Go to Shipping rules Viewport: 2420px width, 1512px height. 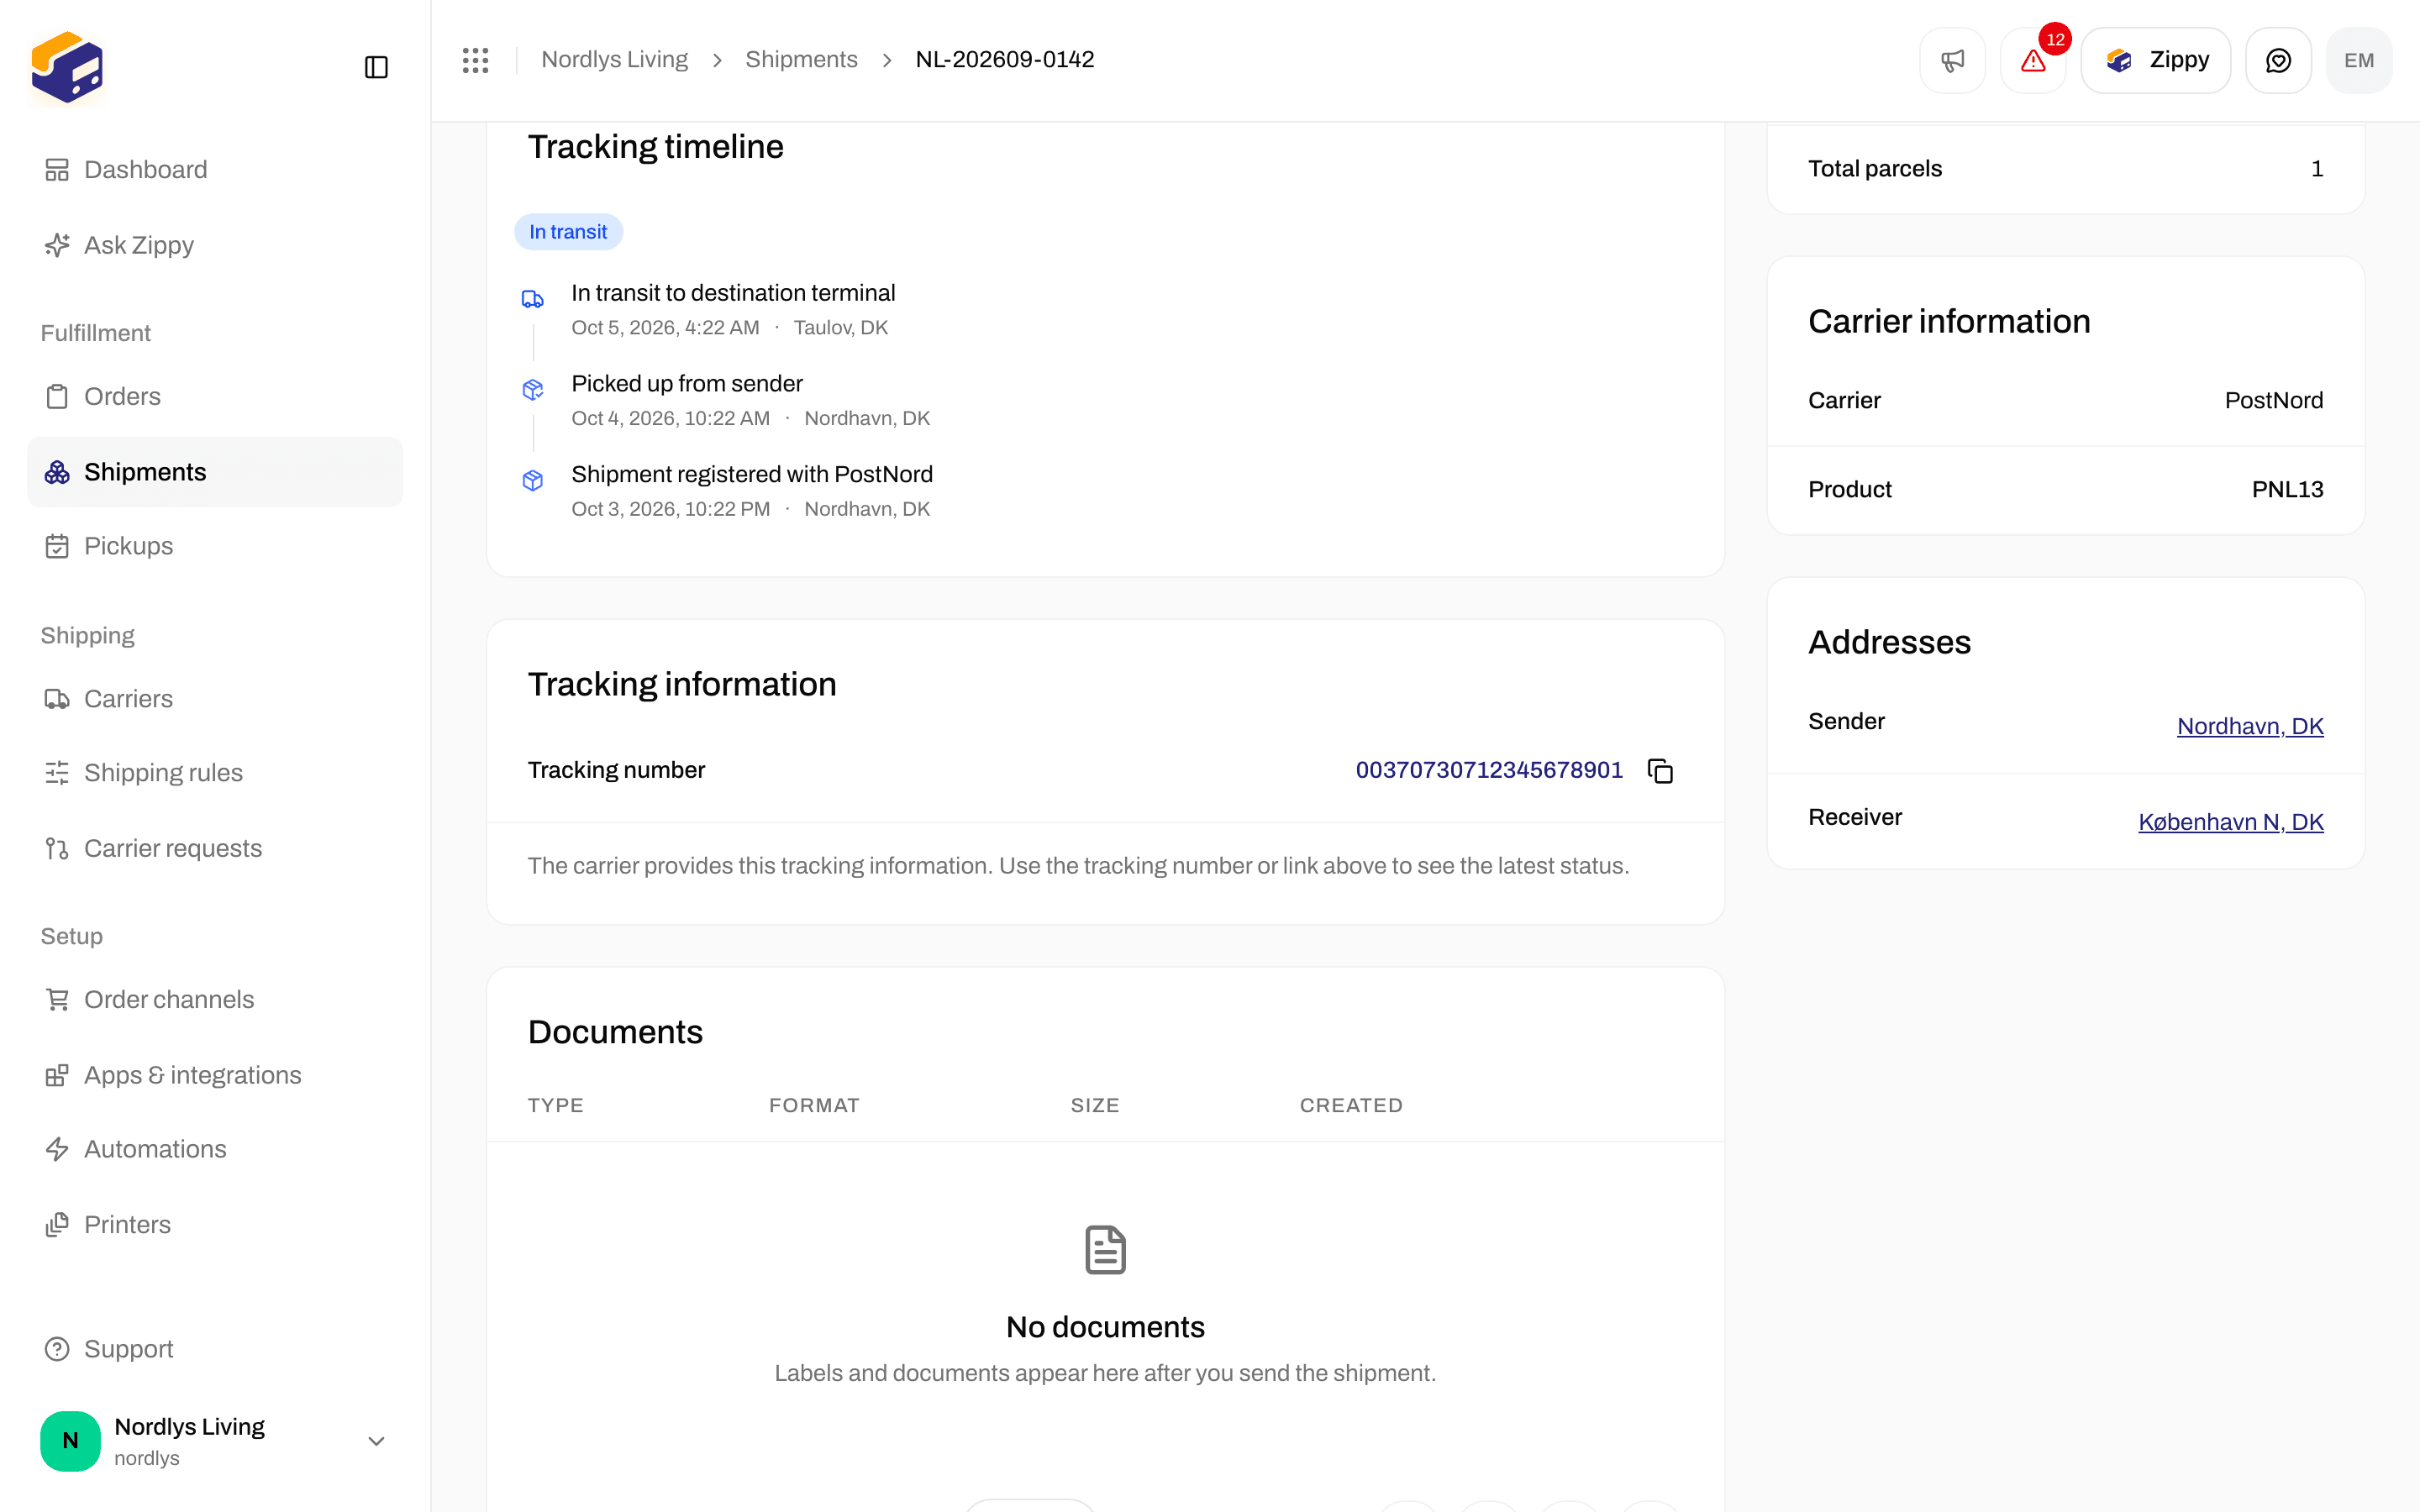click(215, 773)
